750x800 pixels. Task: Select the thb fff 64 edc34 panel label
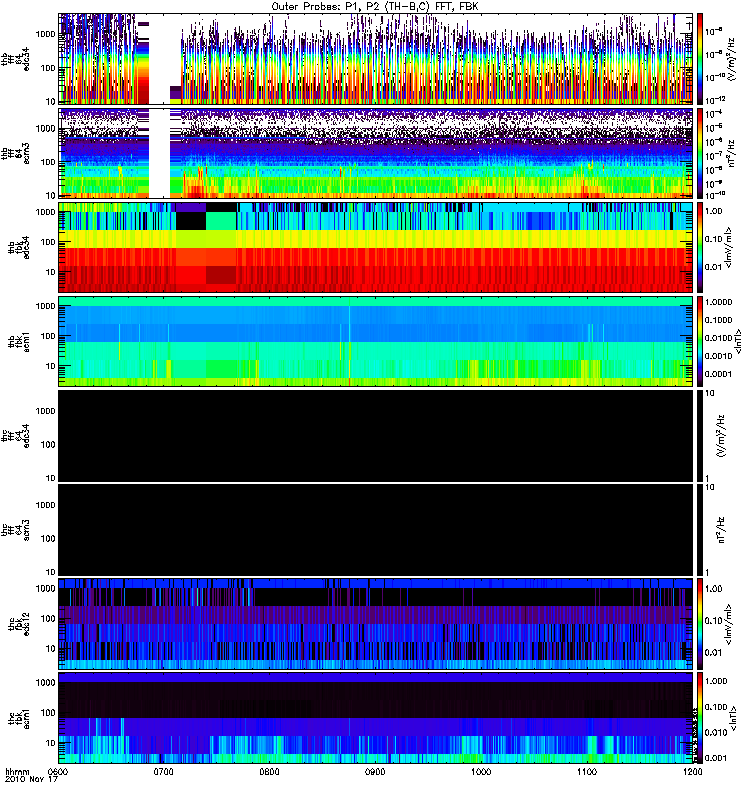15,59
